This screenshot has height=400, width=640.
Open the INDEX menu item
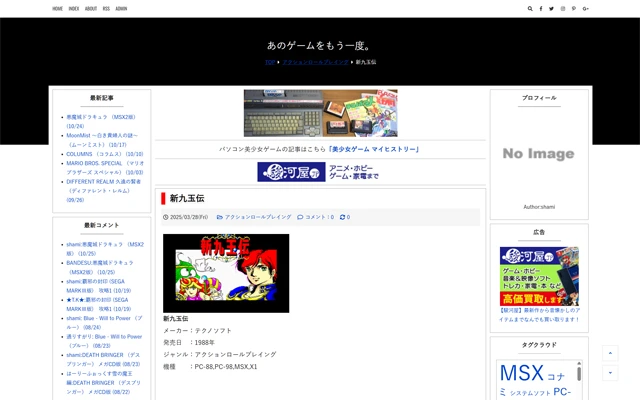click(x=74, y=8)
